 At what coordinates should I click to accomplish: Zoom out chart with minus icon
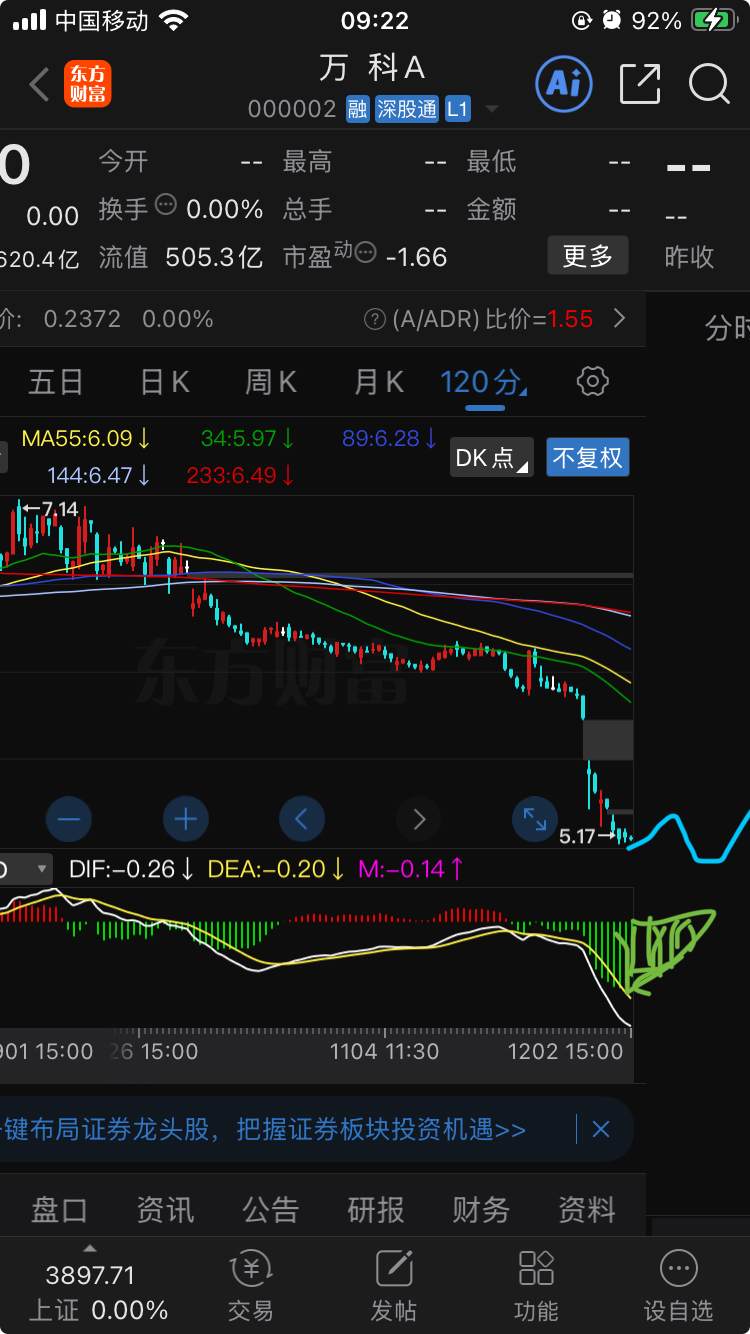pos(68,820)
